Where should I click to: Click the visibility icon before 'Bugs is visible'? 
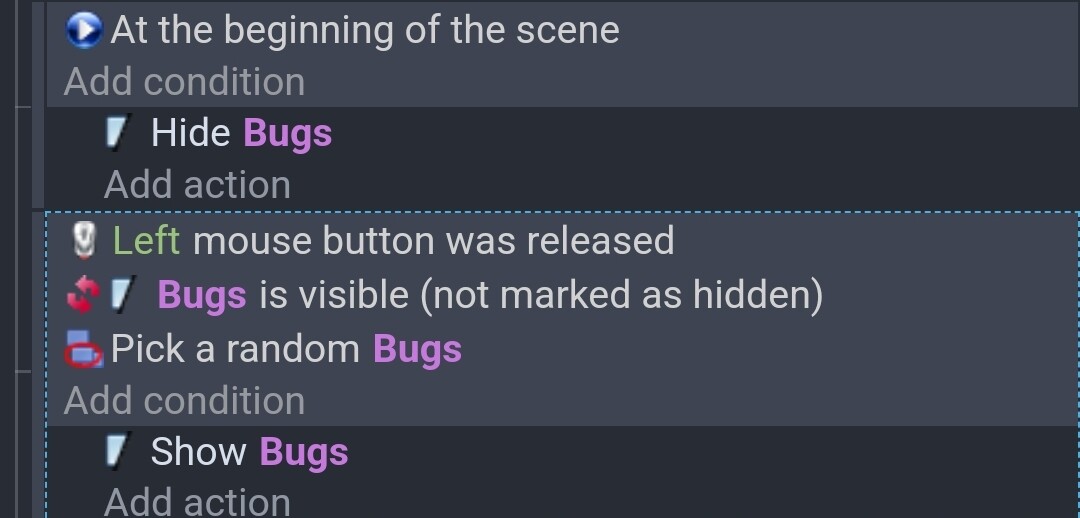pos(123,295)
